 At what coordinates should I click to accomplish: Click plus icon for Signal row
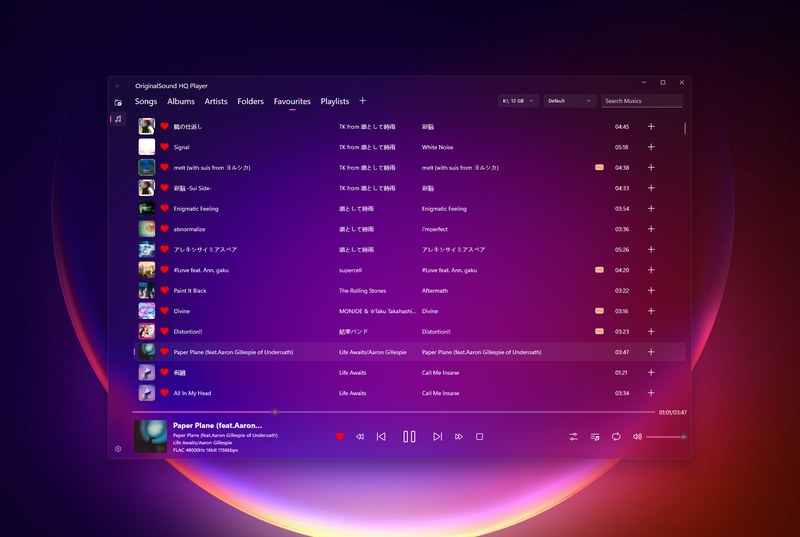click(x=651, y=147)
